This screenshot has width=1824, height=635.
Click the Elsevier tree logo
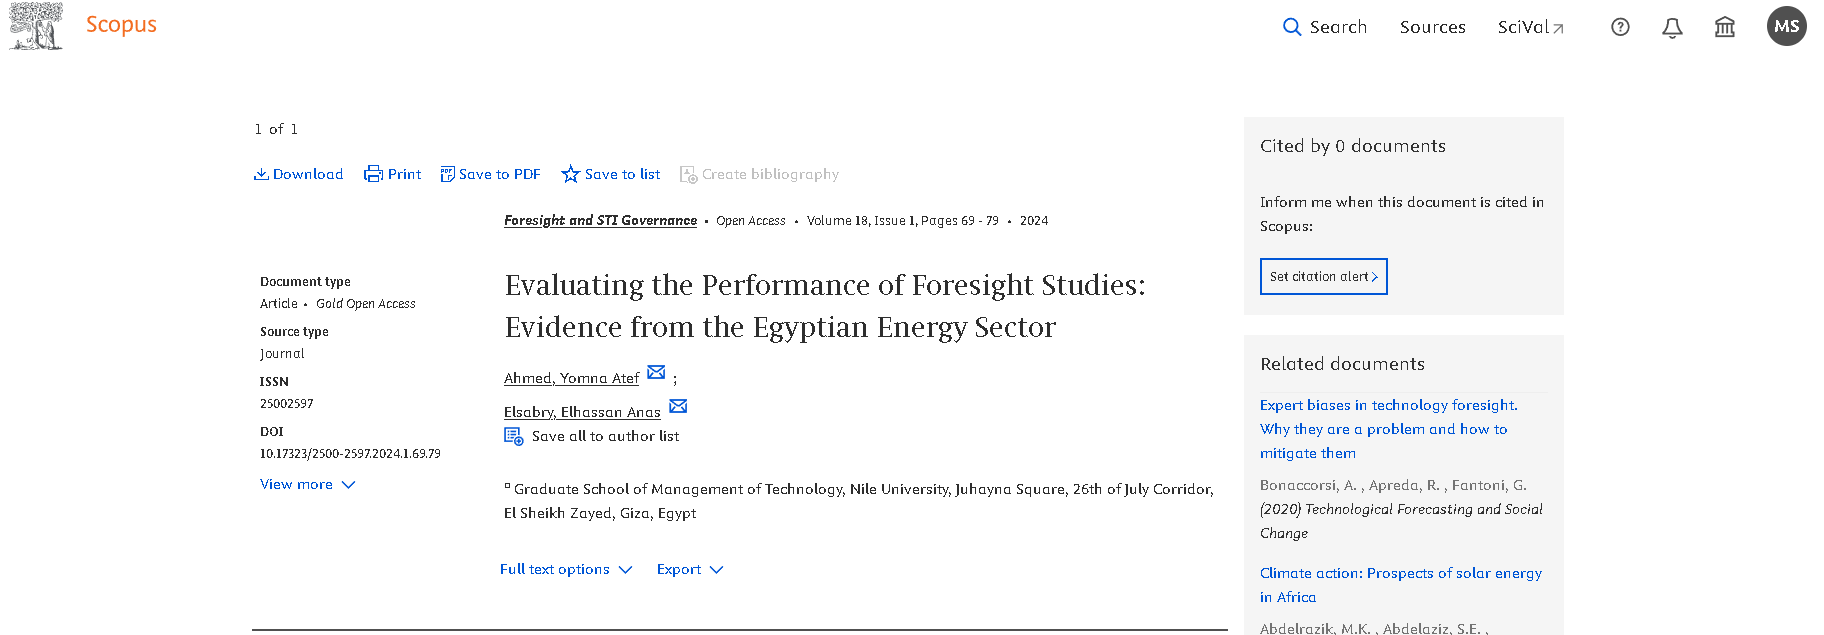[36, 26]
